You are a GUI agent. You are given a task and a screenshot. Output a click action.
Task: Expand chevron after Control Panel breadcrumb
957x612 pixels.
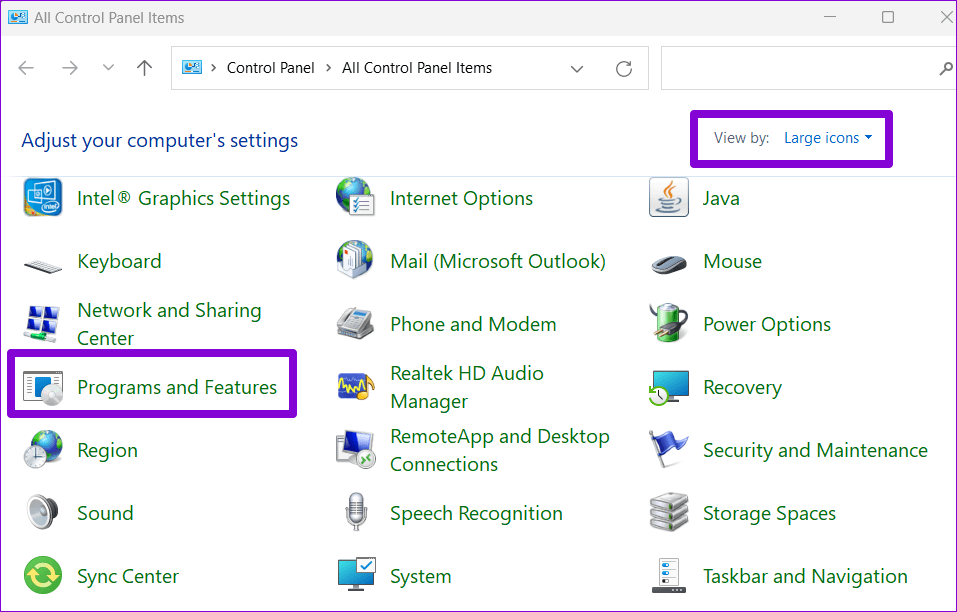click(x=328, y=68)
